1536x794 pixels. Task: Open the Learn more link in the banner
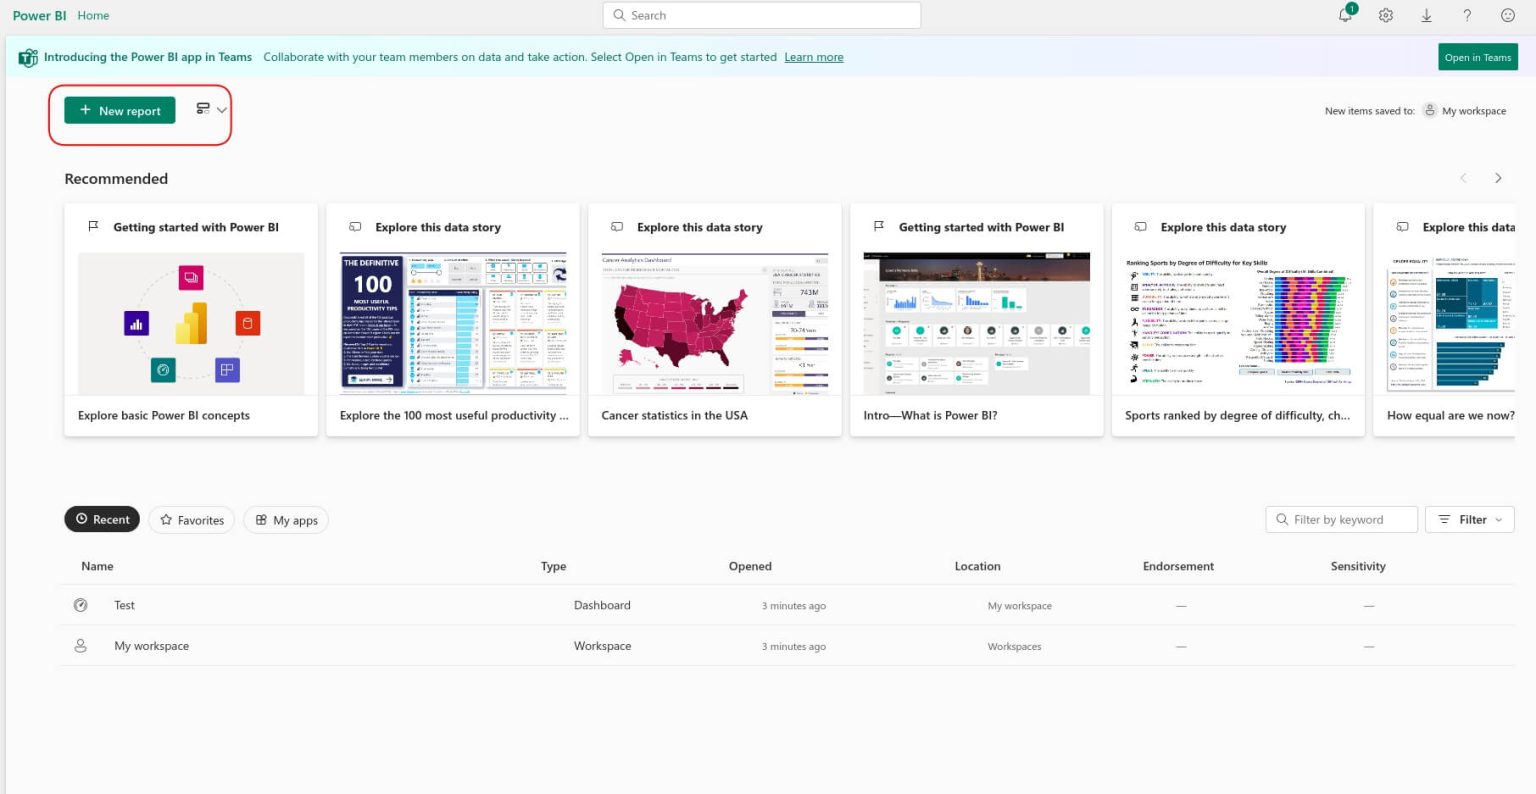coord(813,57)
